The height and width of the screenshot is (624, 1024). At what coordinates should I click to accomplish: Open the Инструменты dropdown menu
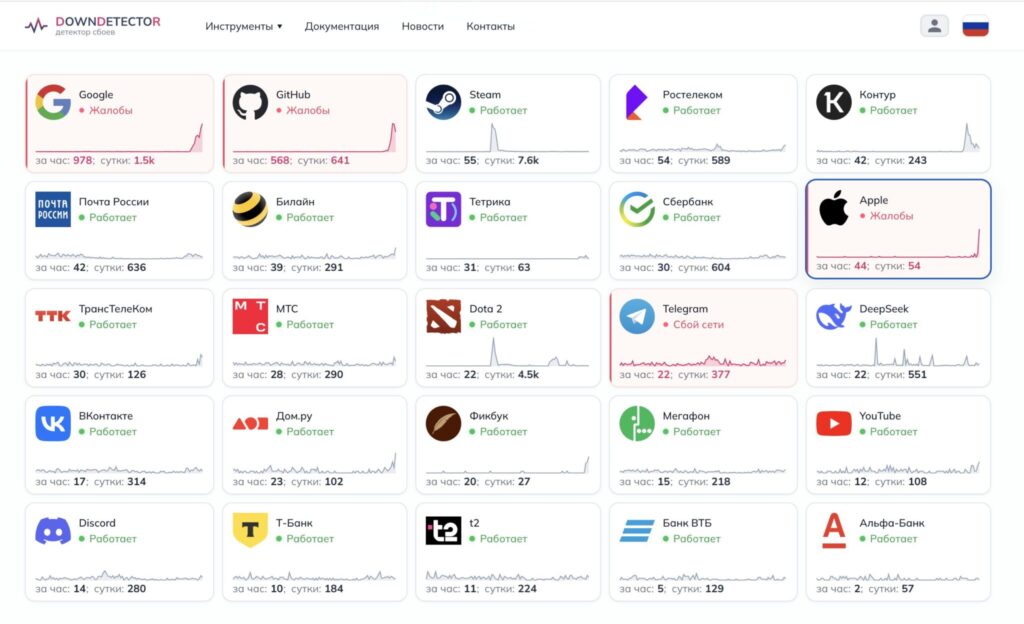pyautogui.click(x=244, y=26)
